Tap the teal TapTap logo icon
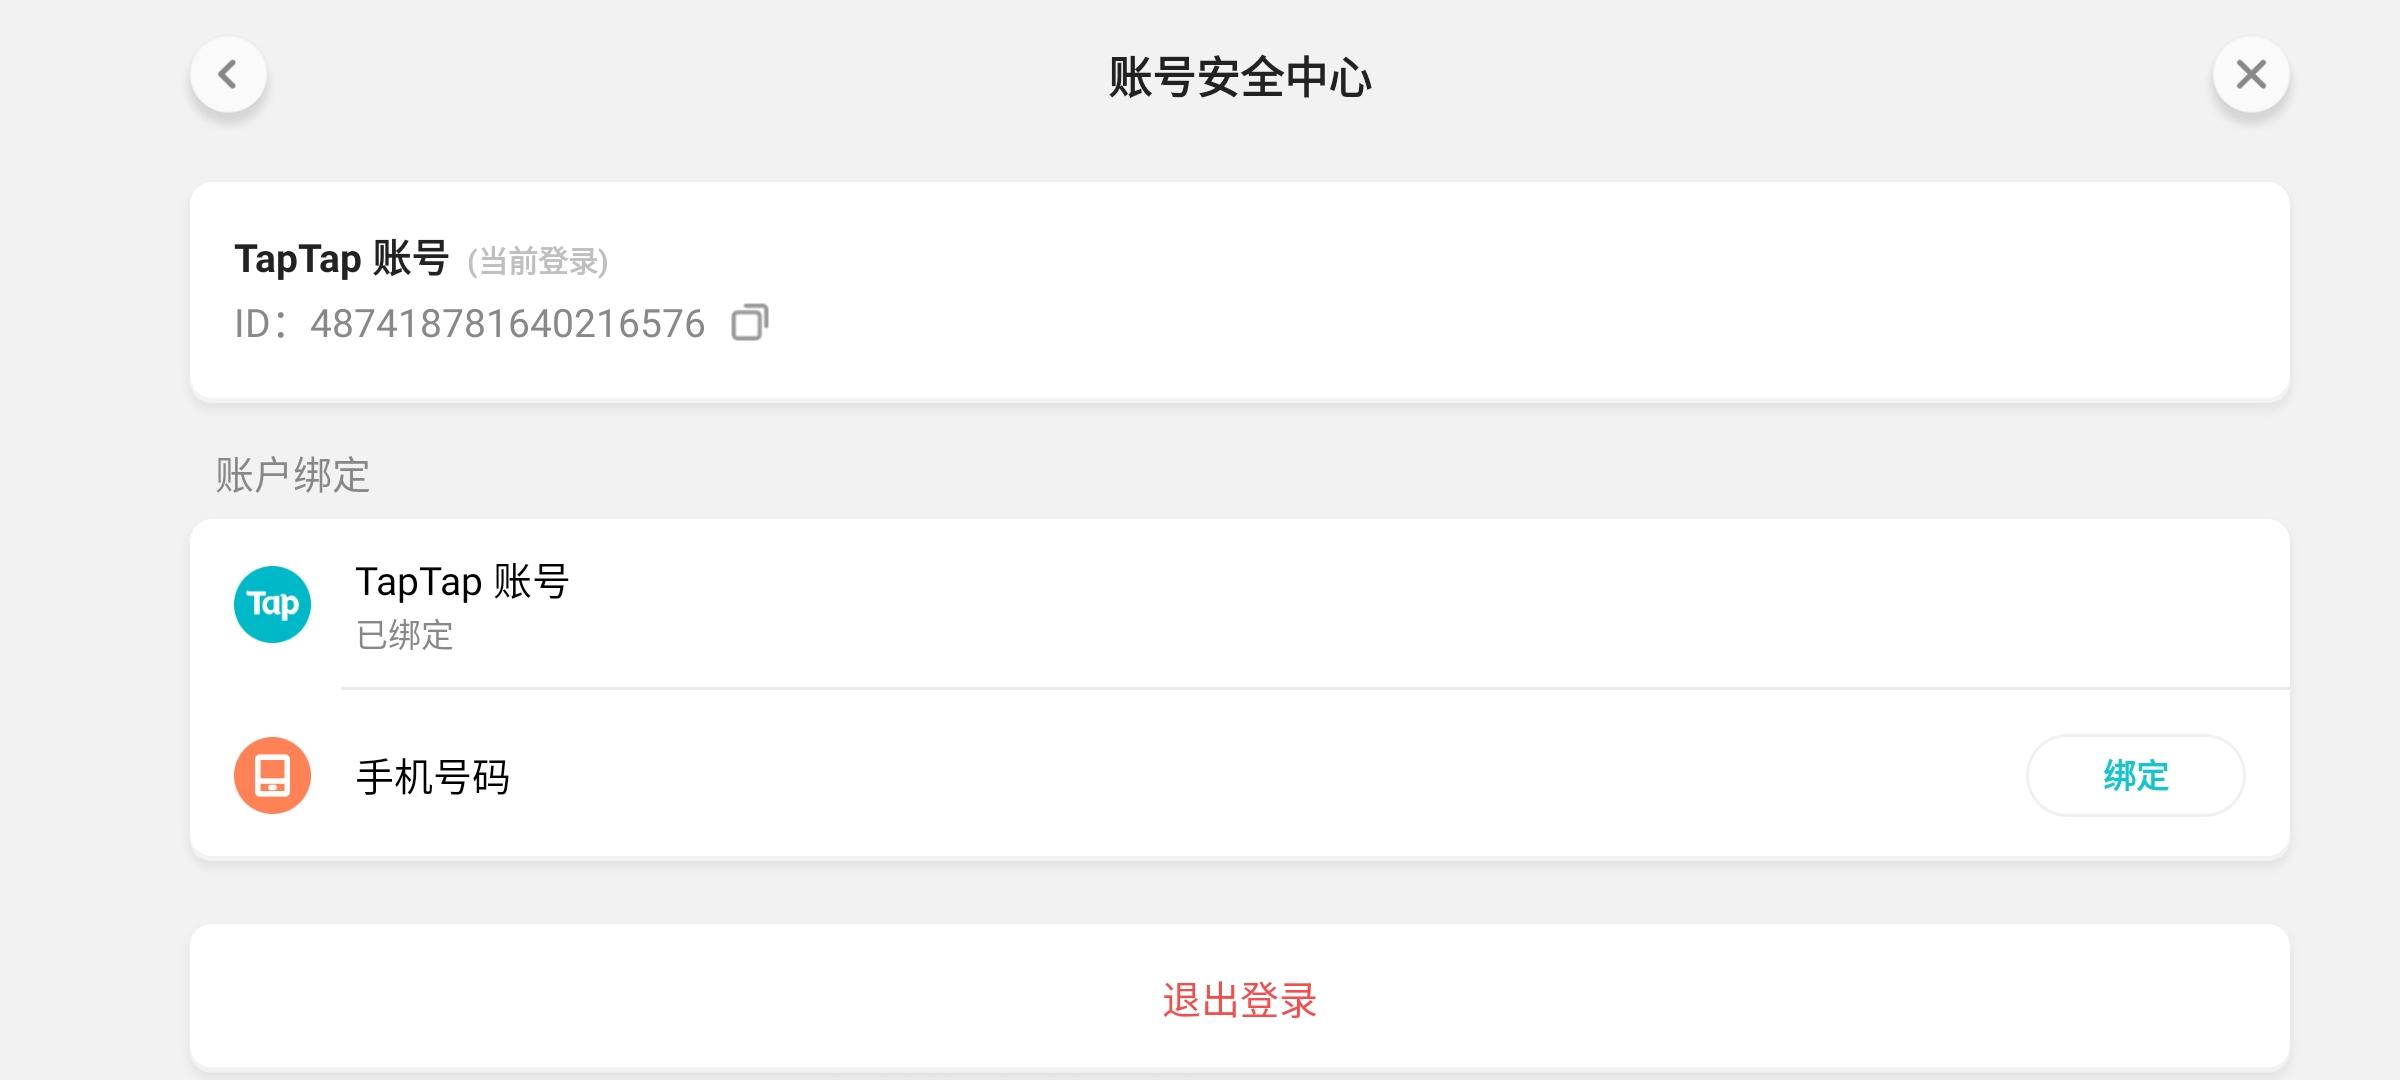The width and height of the screenshot is (2400, 1080). coord(272,604)
